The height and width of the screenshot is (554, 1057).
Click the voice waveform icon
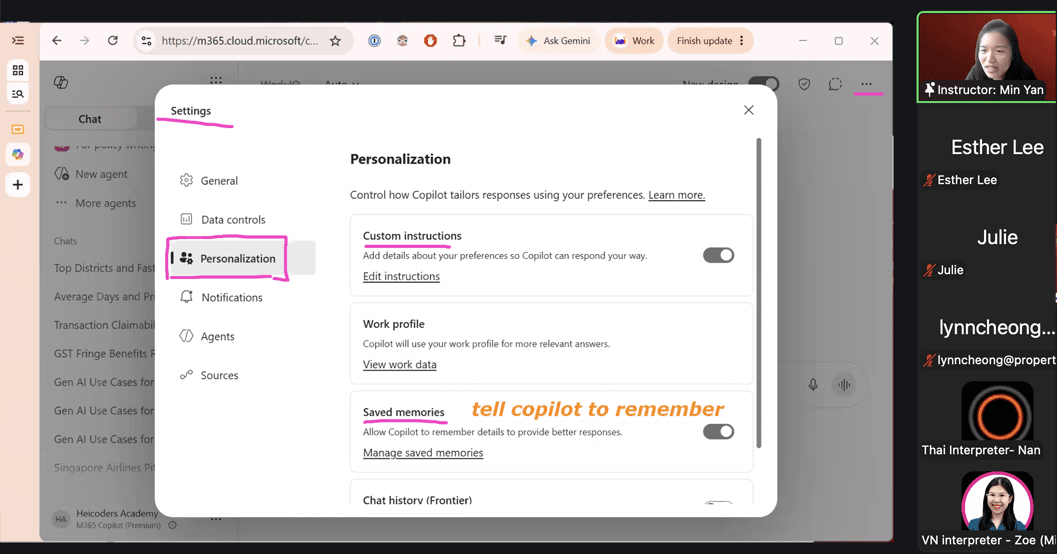(843, 385)
